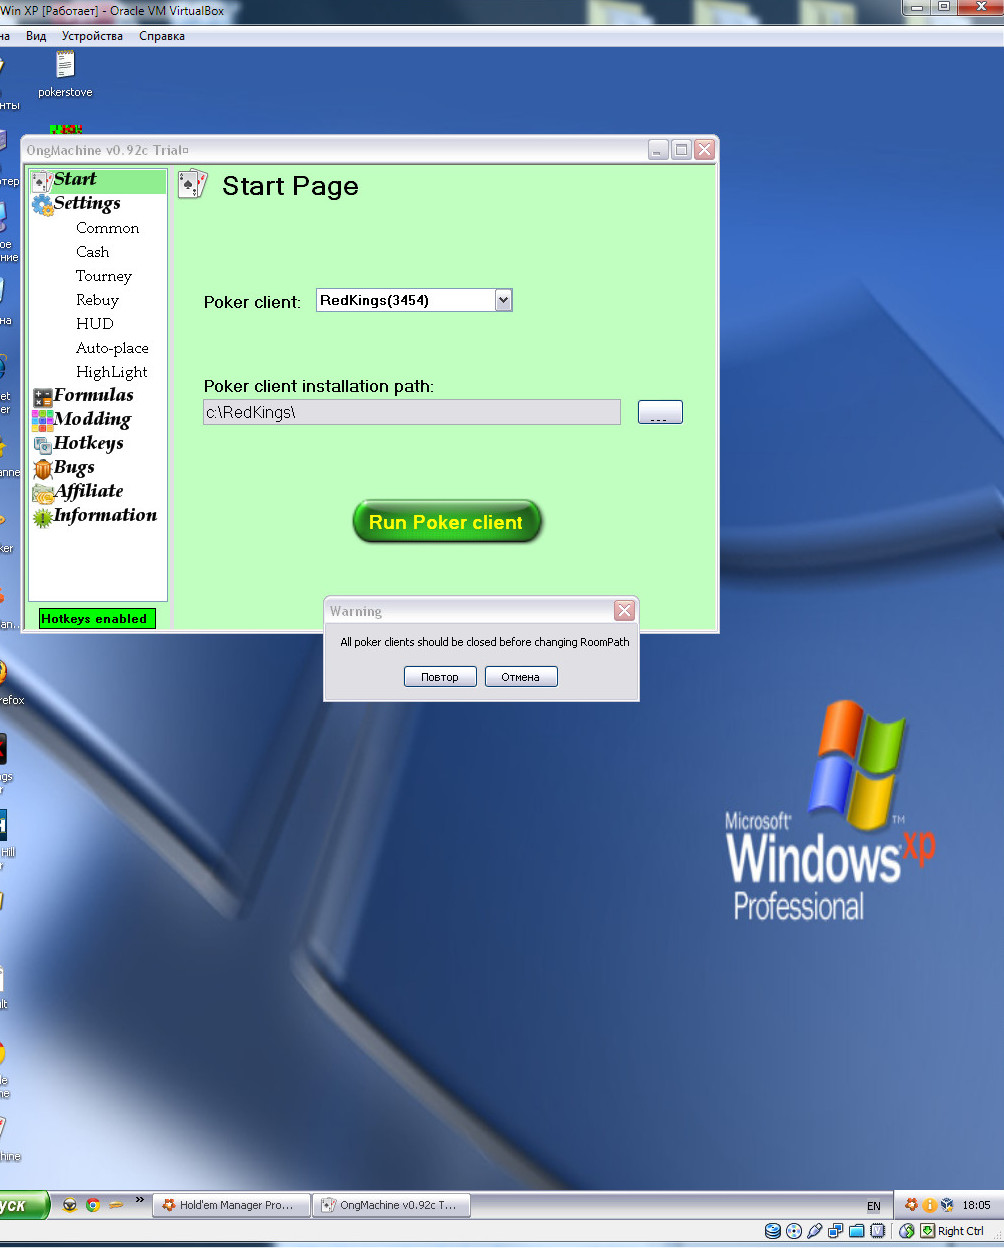Open Formulas via its calculator icon
Viewport: 1004px width, 1248px height.
[42, 397]
